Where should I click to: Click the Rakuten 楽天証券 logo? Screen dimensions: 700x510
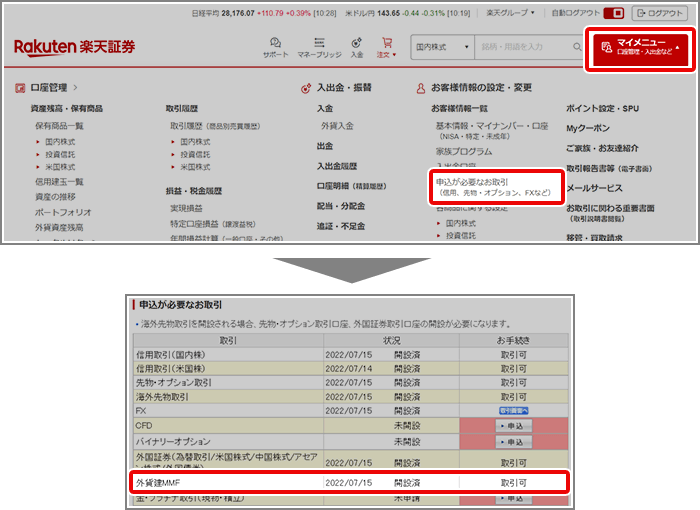coord(75,46)
